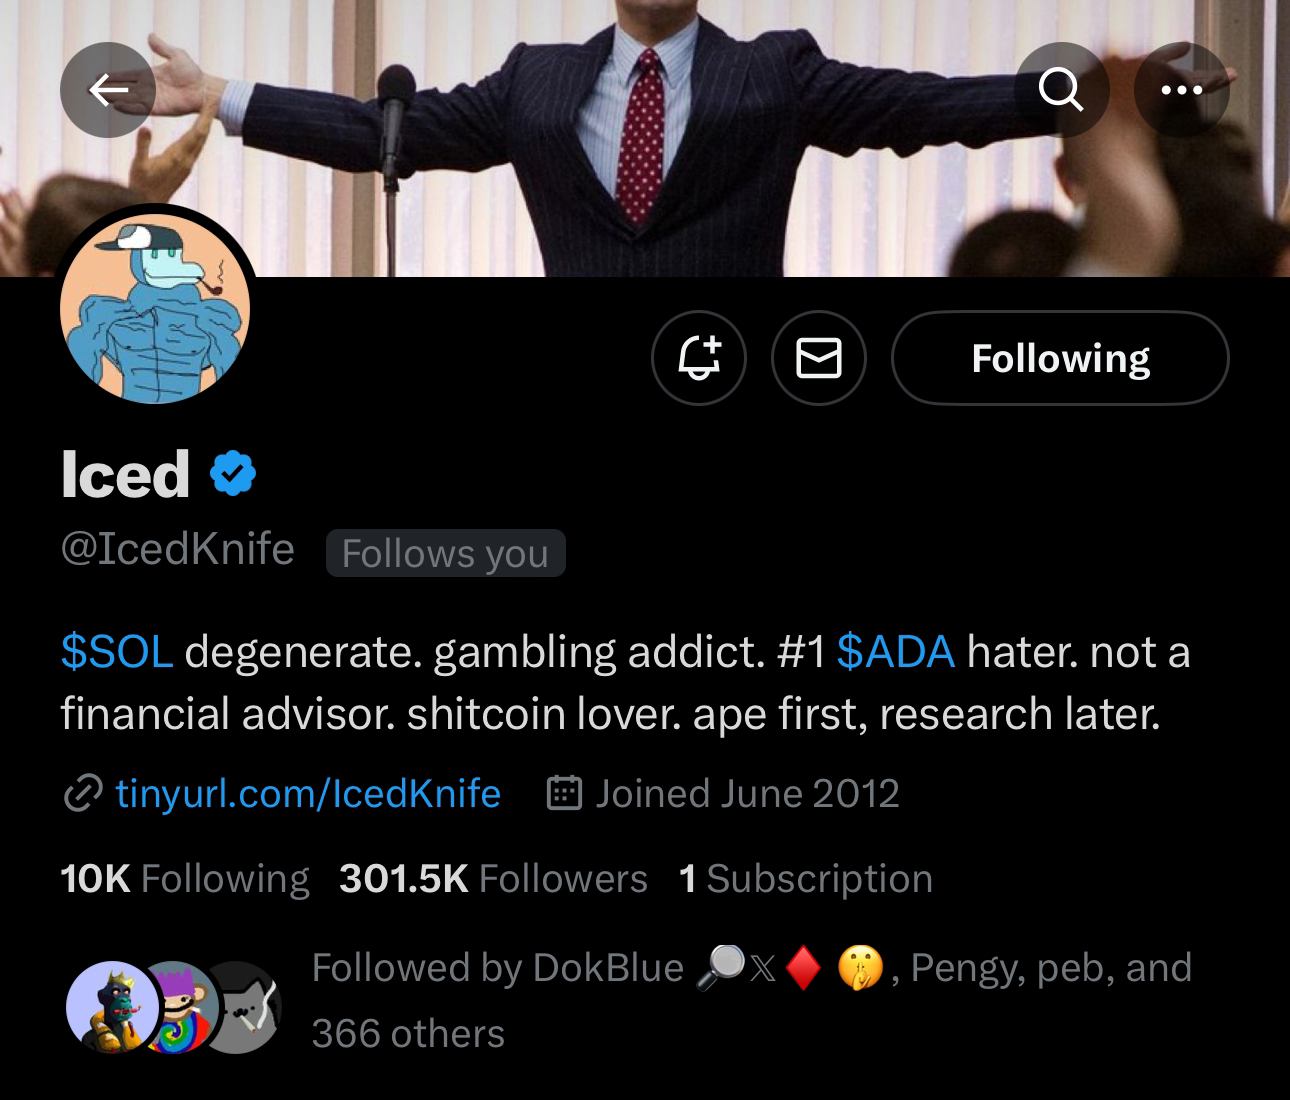Turn on post notifications bell icon
This screenshot has width=1290, height=1100.
[x=699, y=358]
